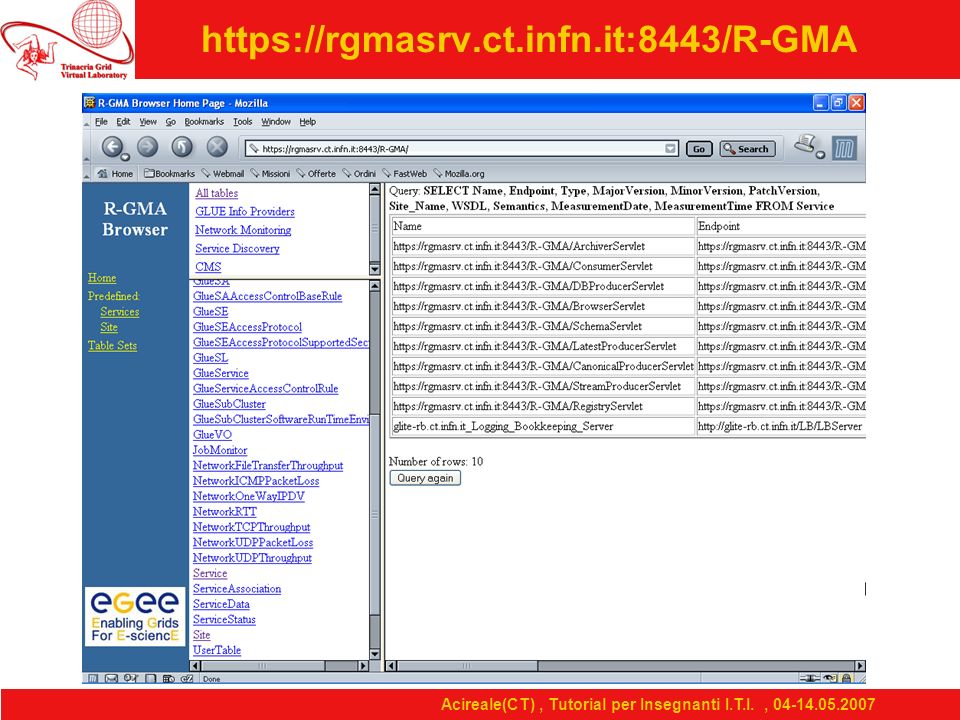This screenshot has width=960, height=720.
Task: Open the NetworkTCPThroughput table link
Action: pyautogui.click(x=252, y=527)
